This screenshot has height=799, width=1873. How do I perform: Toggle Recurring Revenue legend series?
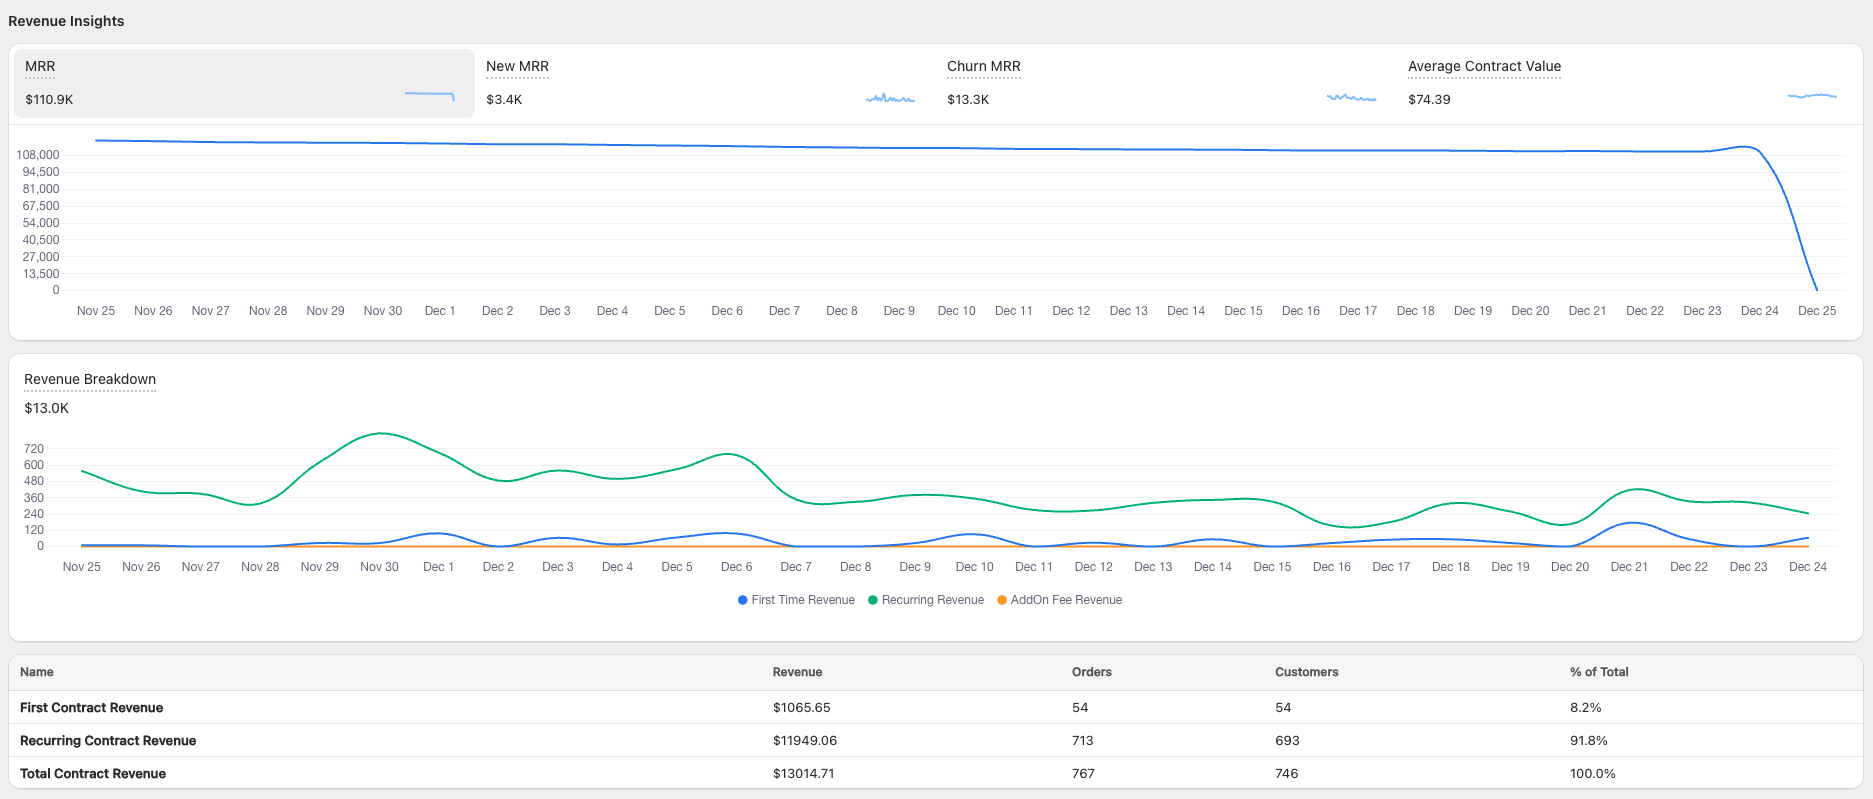tap(926, 600)
